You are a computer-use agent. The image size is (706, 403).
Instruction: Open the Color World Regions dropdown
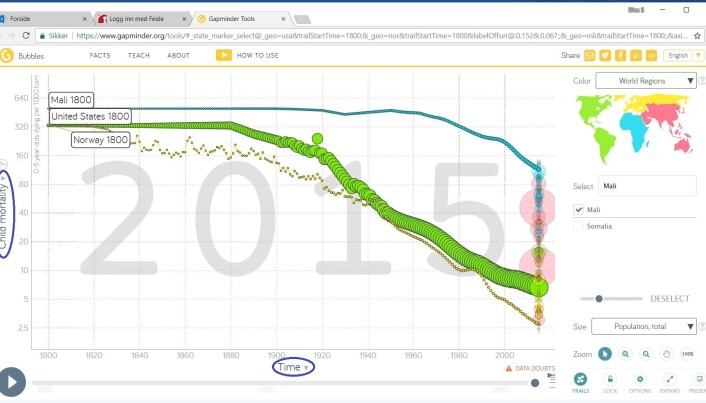[x=646, y=81]
